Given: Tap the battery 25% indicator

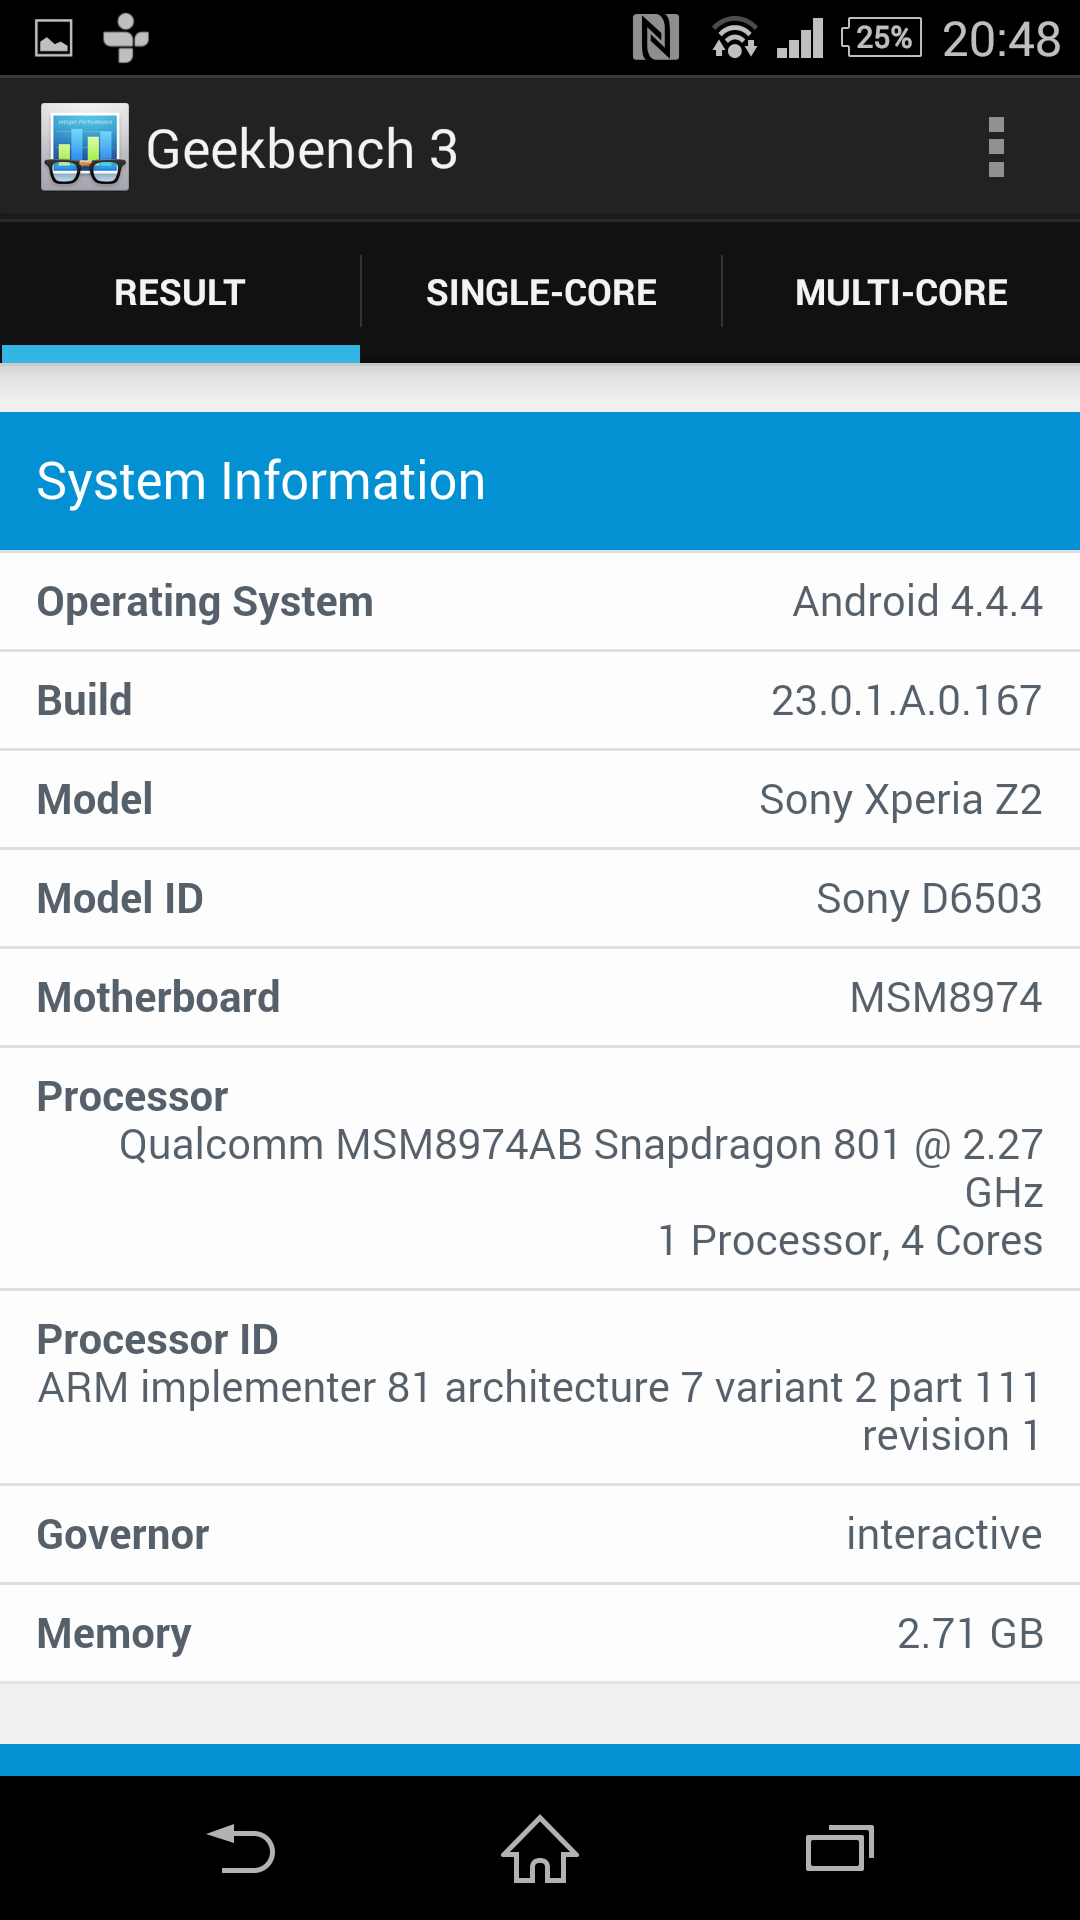Looking at the screenshot, I should [881, 38].
